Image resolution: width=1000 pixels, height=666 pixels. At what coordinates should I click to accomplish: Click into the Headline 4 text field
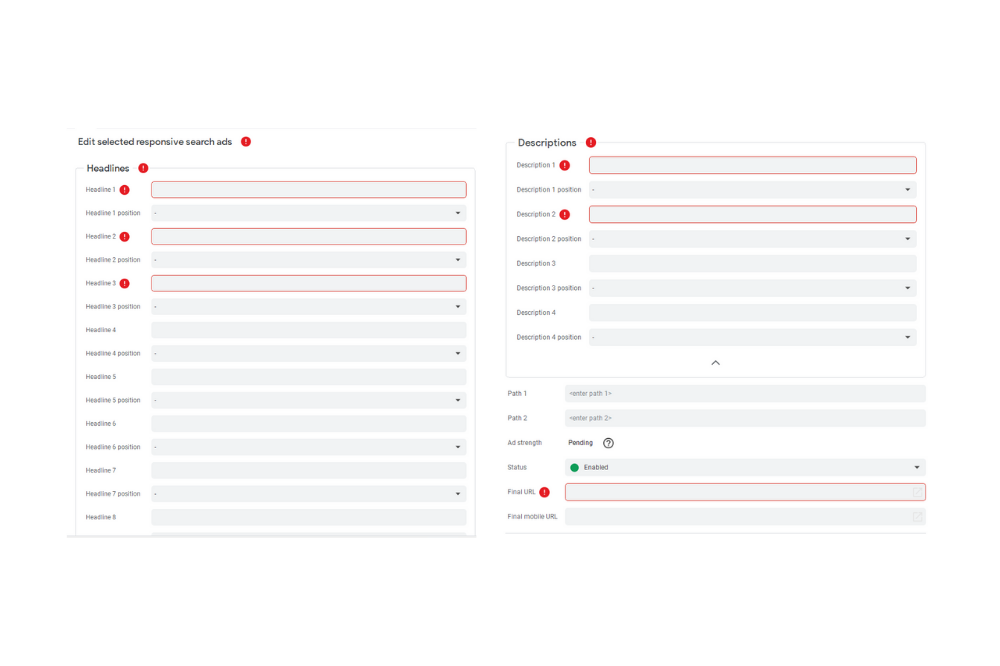(309, 330)
